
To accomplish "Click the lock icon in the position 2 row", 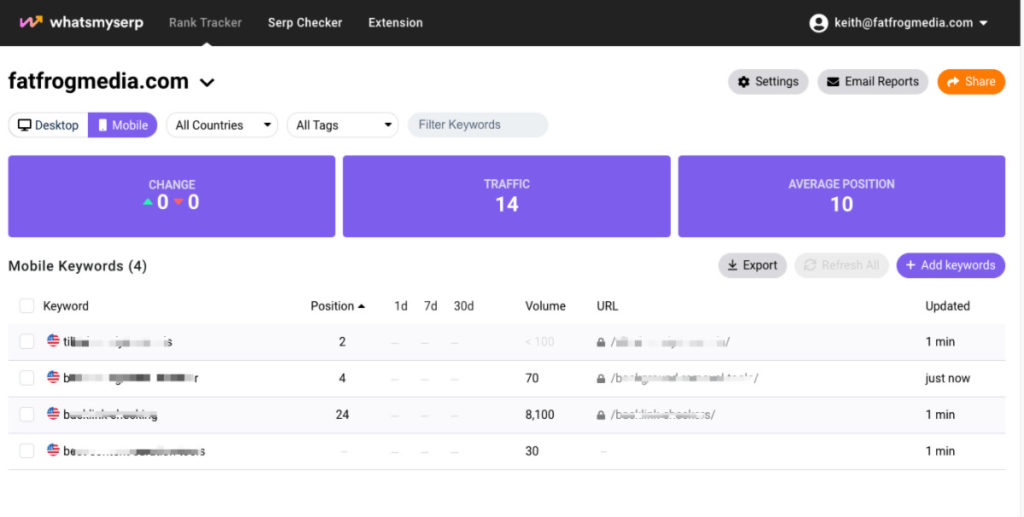I will [601, 342].
